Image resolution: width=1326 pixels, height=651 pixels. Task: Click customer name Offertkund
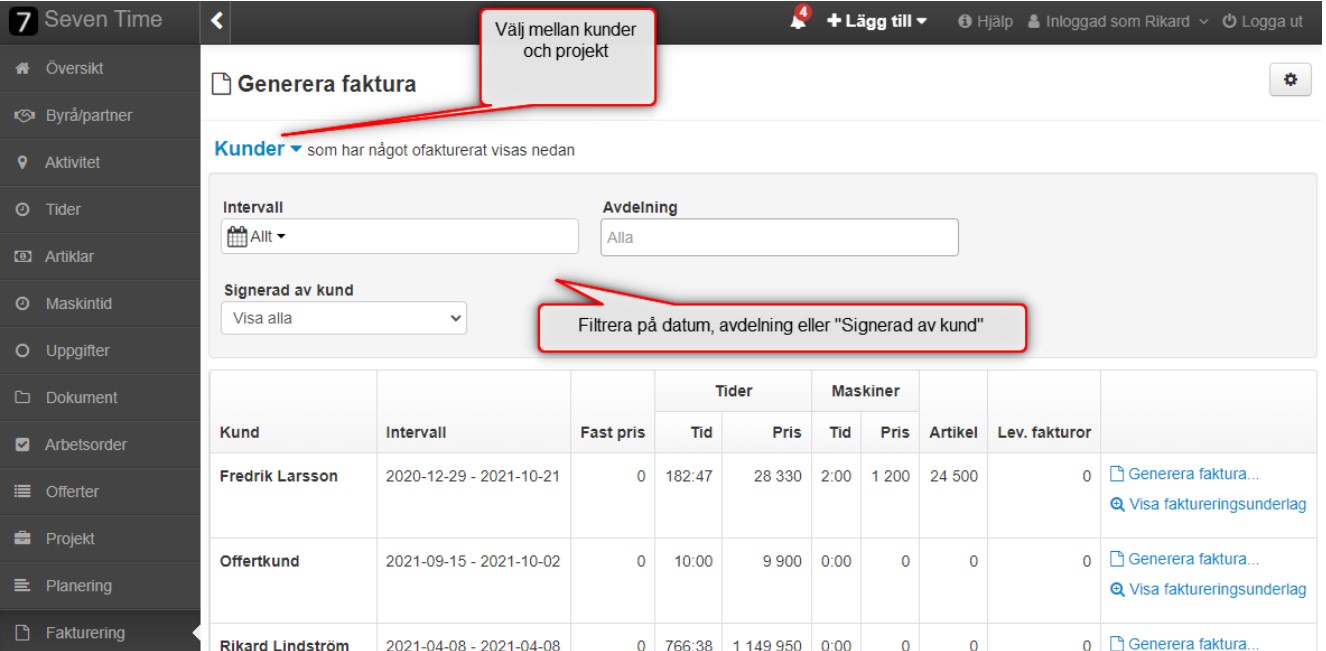260,561
